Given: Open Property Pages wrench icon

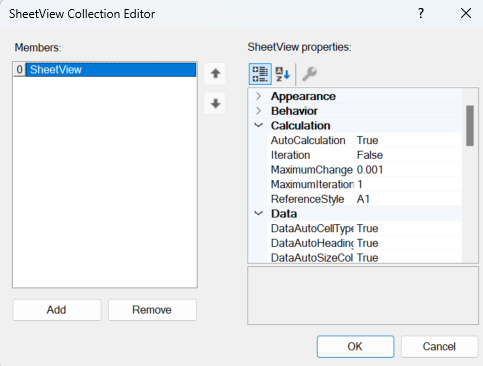Looking at the screenshot, I should 309,74.
